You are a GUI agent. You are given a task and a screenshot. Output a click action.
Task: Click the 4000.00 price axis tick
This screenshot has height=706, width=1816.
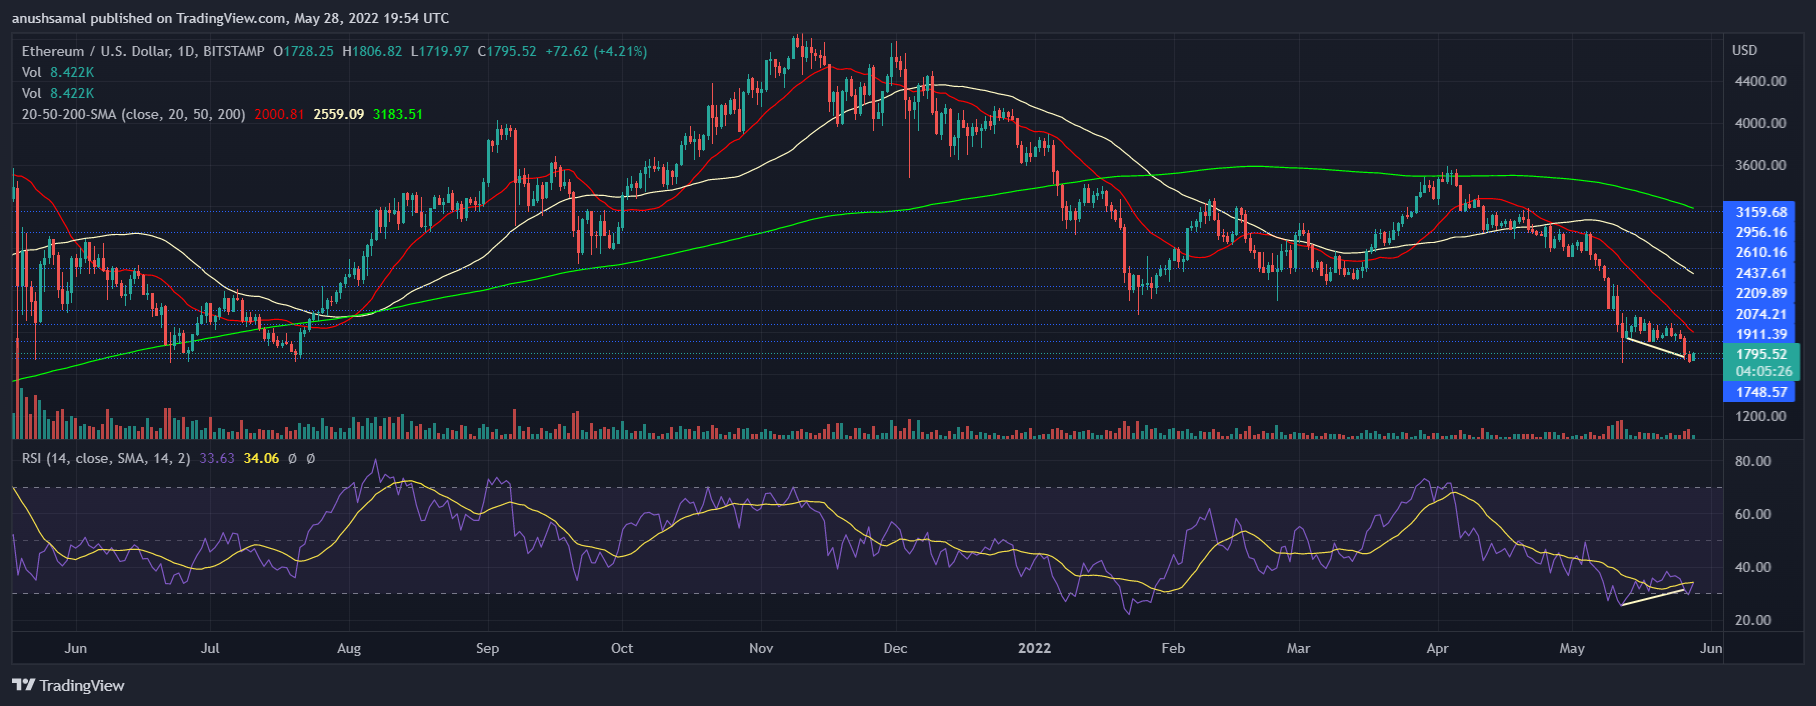click(1761, 123)
